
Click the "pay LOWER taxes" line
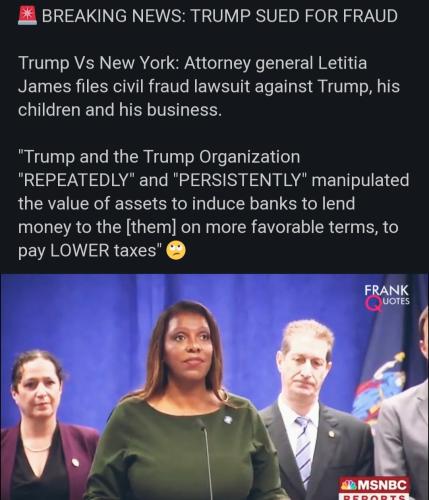click(90, 251)
